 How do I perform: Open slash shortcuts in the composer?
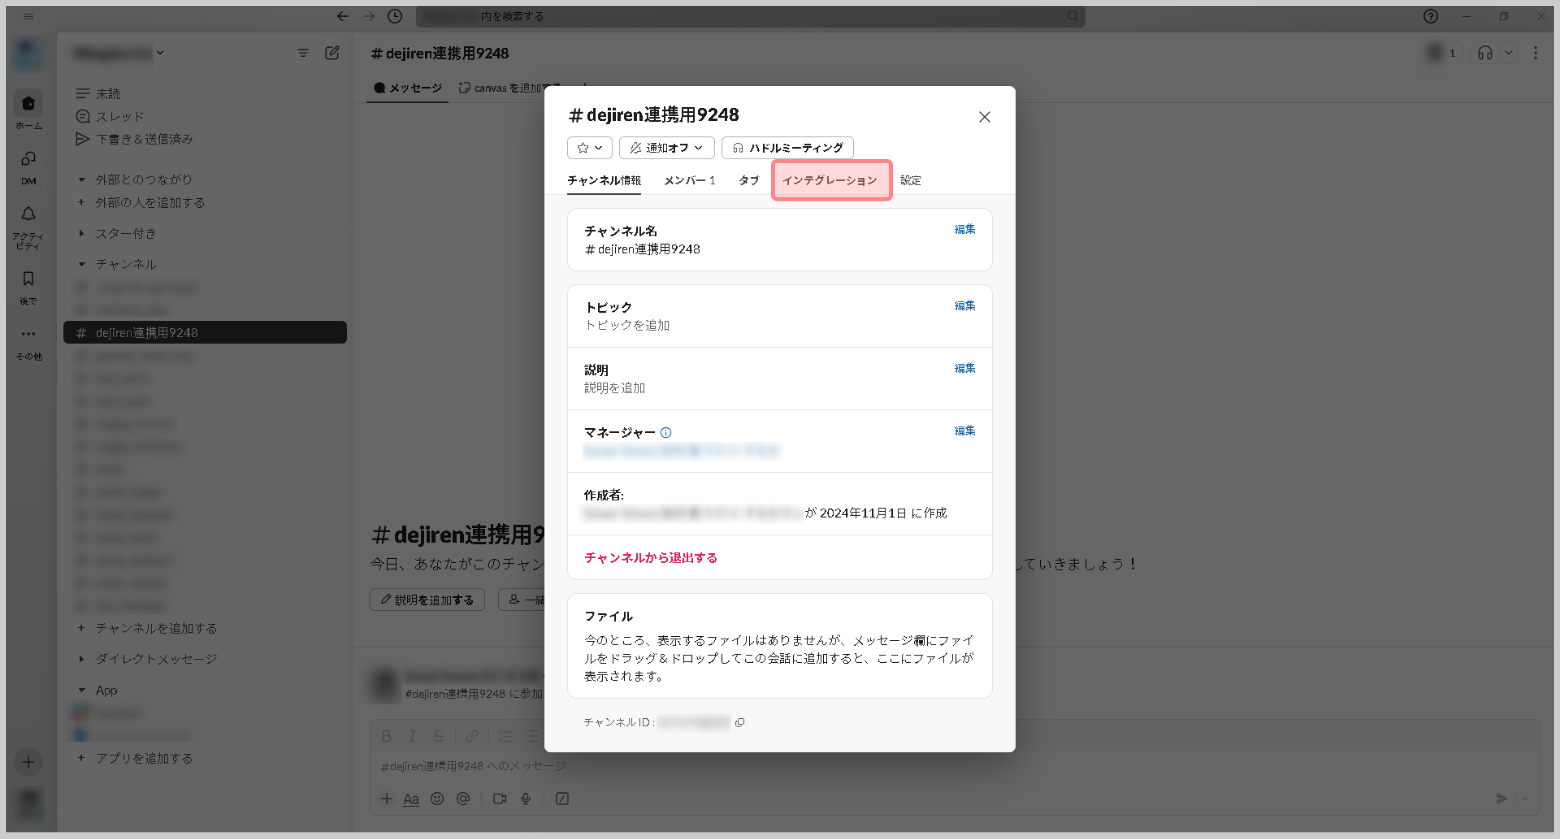click(x=562, y=799)
